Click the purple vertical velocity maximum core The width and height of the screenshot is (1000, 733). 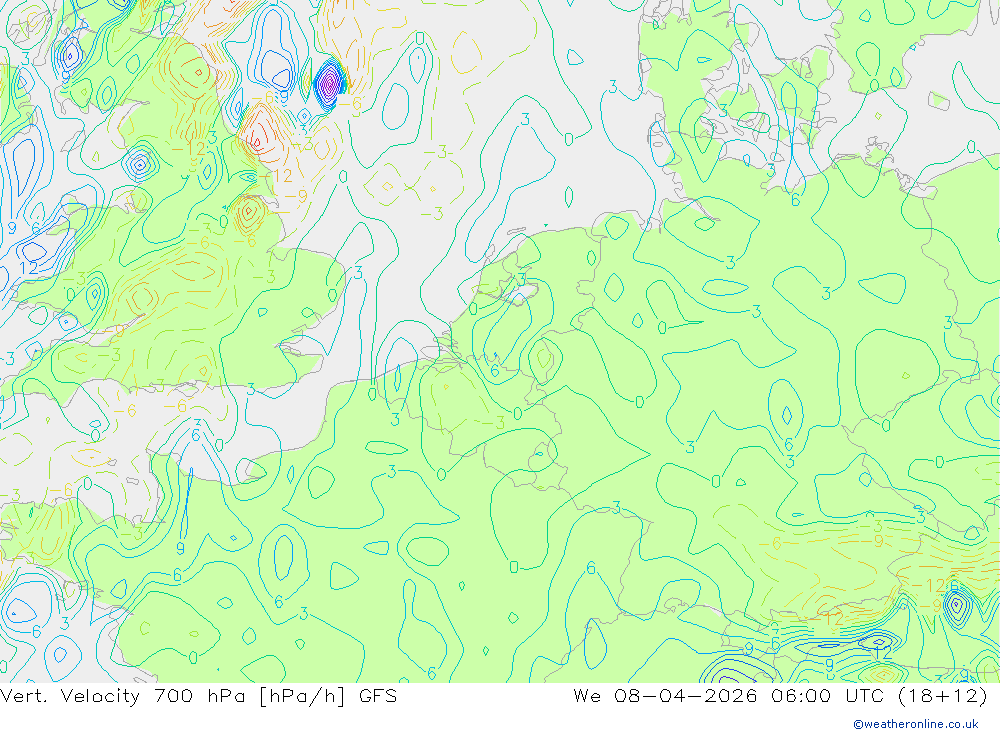329,83
